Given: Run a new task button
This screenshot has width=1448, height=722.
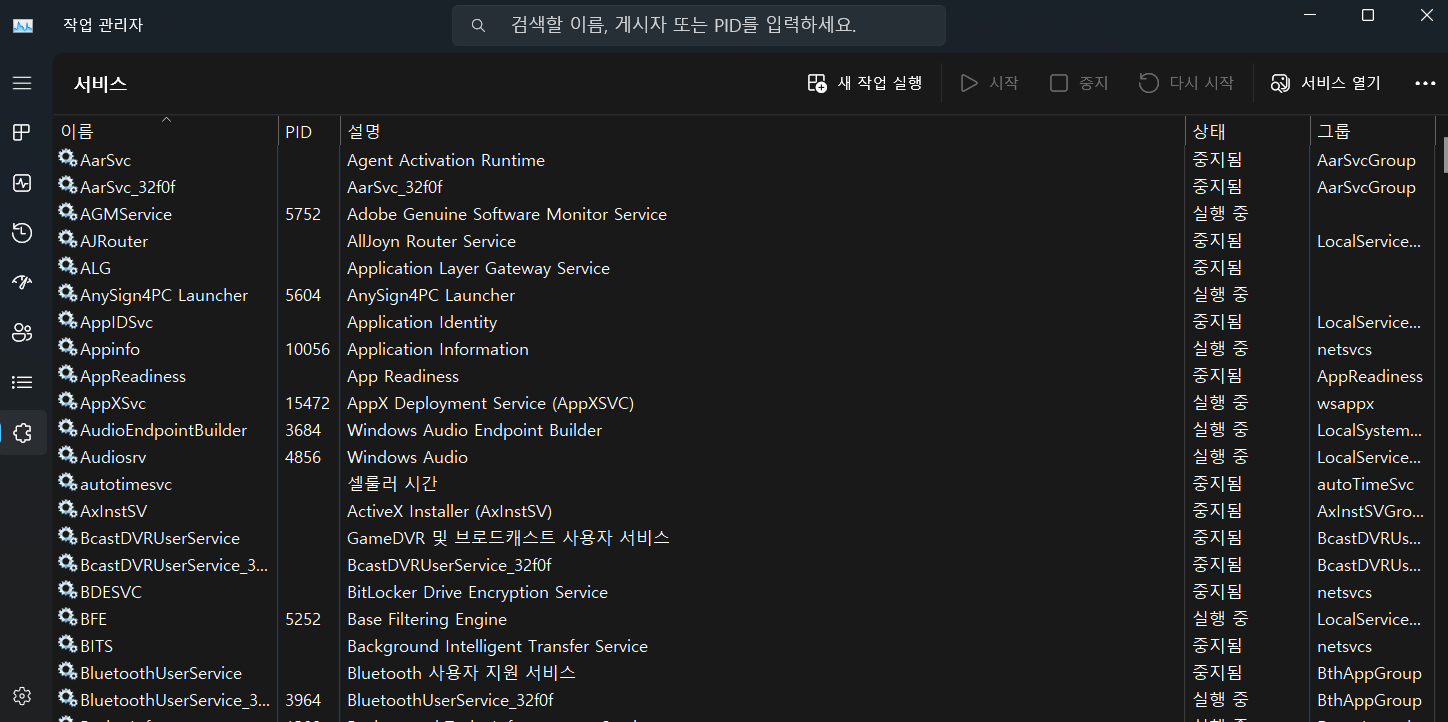Looking at the screenshot, I should (x=865, y=83).
